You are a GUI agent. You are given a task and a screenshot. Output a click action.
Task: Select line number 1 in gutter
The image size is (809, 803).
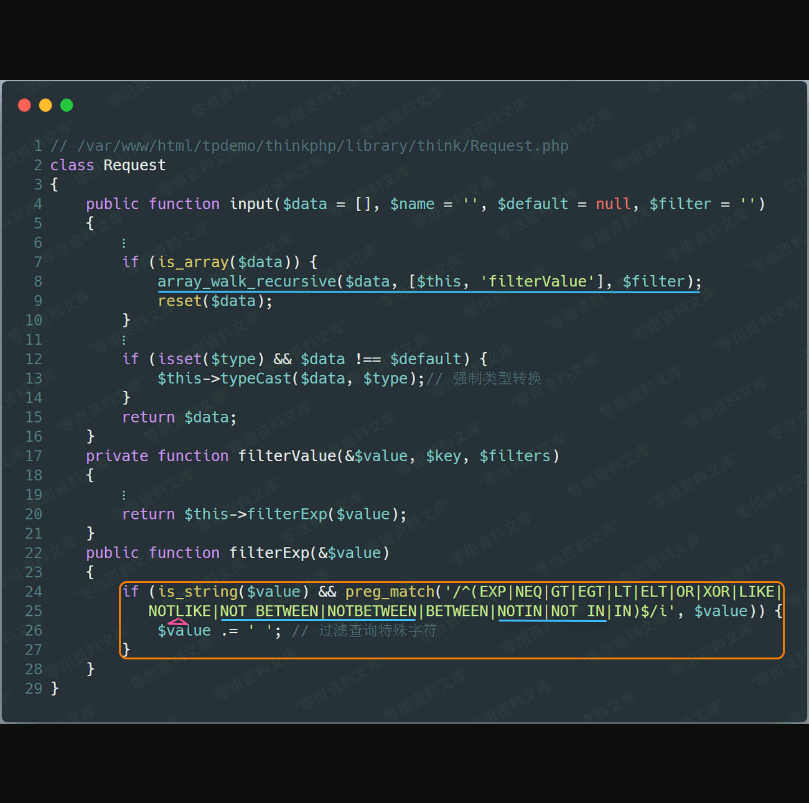(x=37, y=146)
